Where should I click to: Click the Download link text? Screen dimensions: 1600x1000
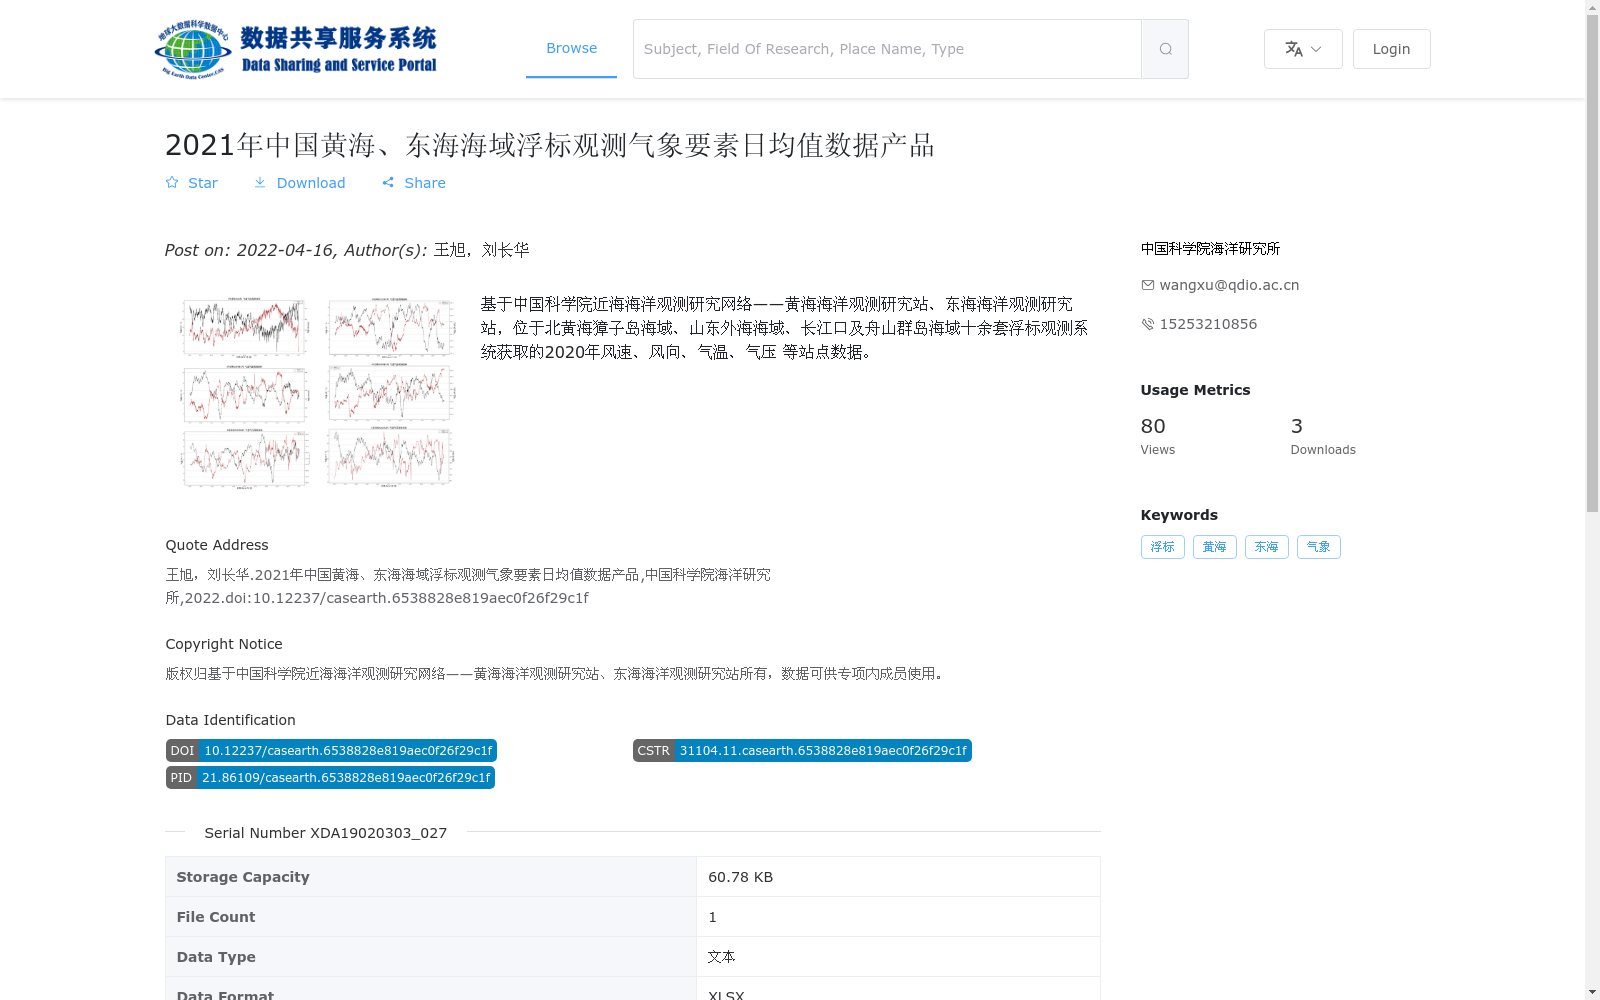tap(311, 183)
